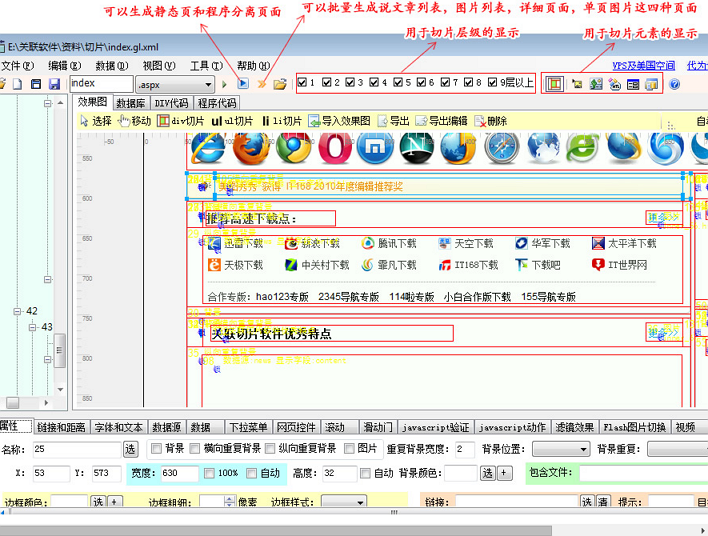This screenshot has height=536, width=708.
Task: Click 导入效果图 import button
Action: coord(339,121)
